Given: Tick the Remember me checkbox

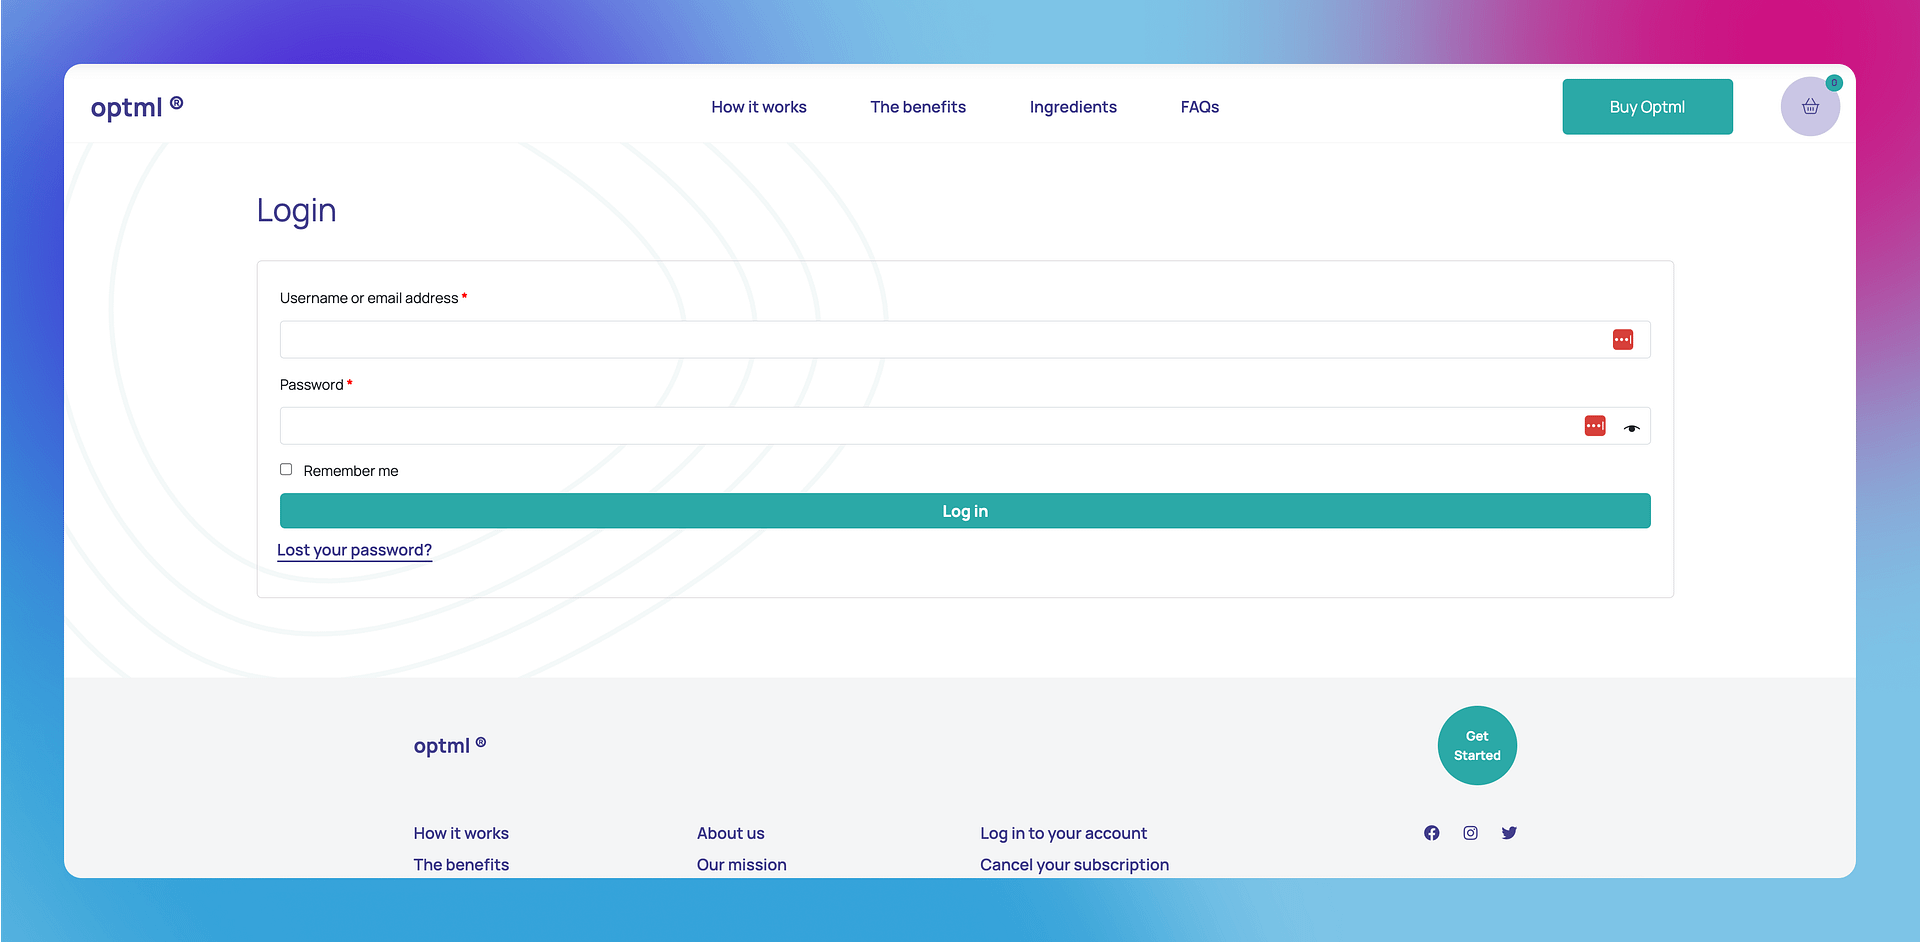Looking at the screenshot, I should pyautogui.click(x=286, y=469).
